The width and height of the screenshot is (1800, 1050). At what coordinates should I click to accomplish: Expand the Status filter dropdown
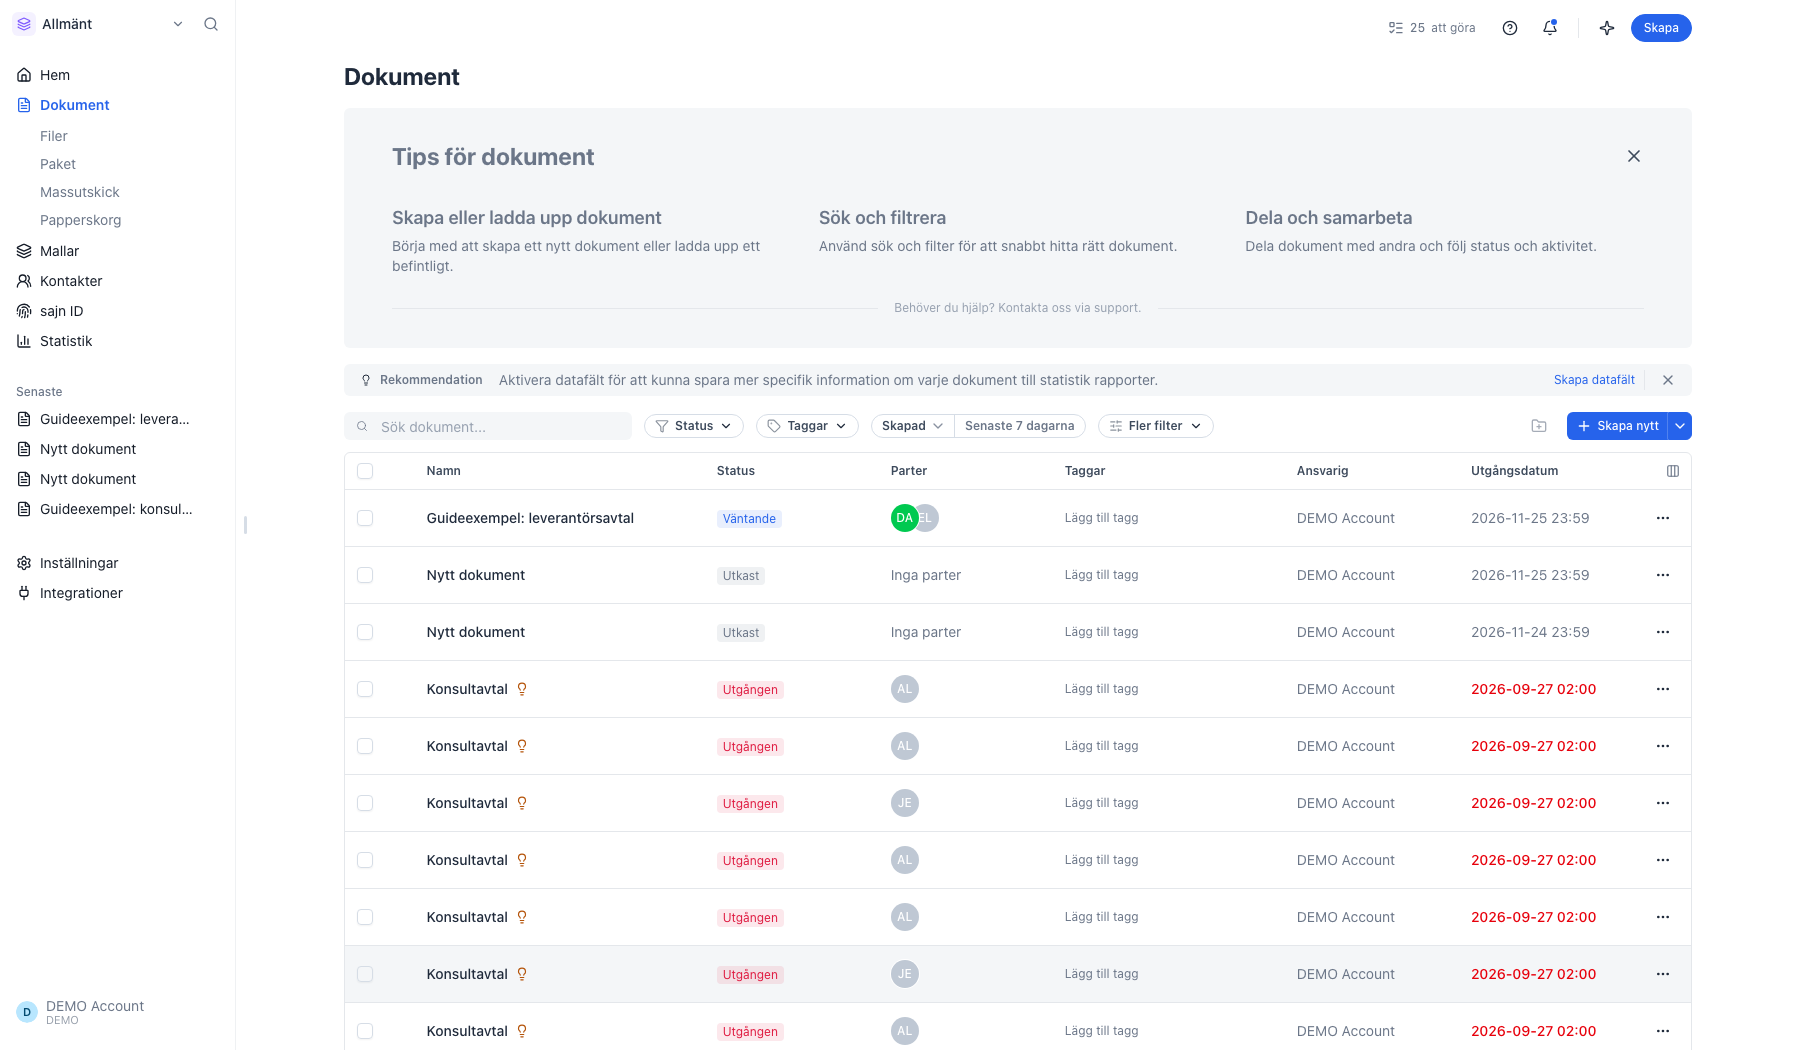(694, 426)
